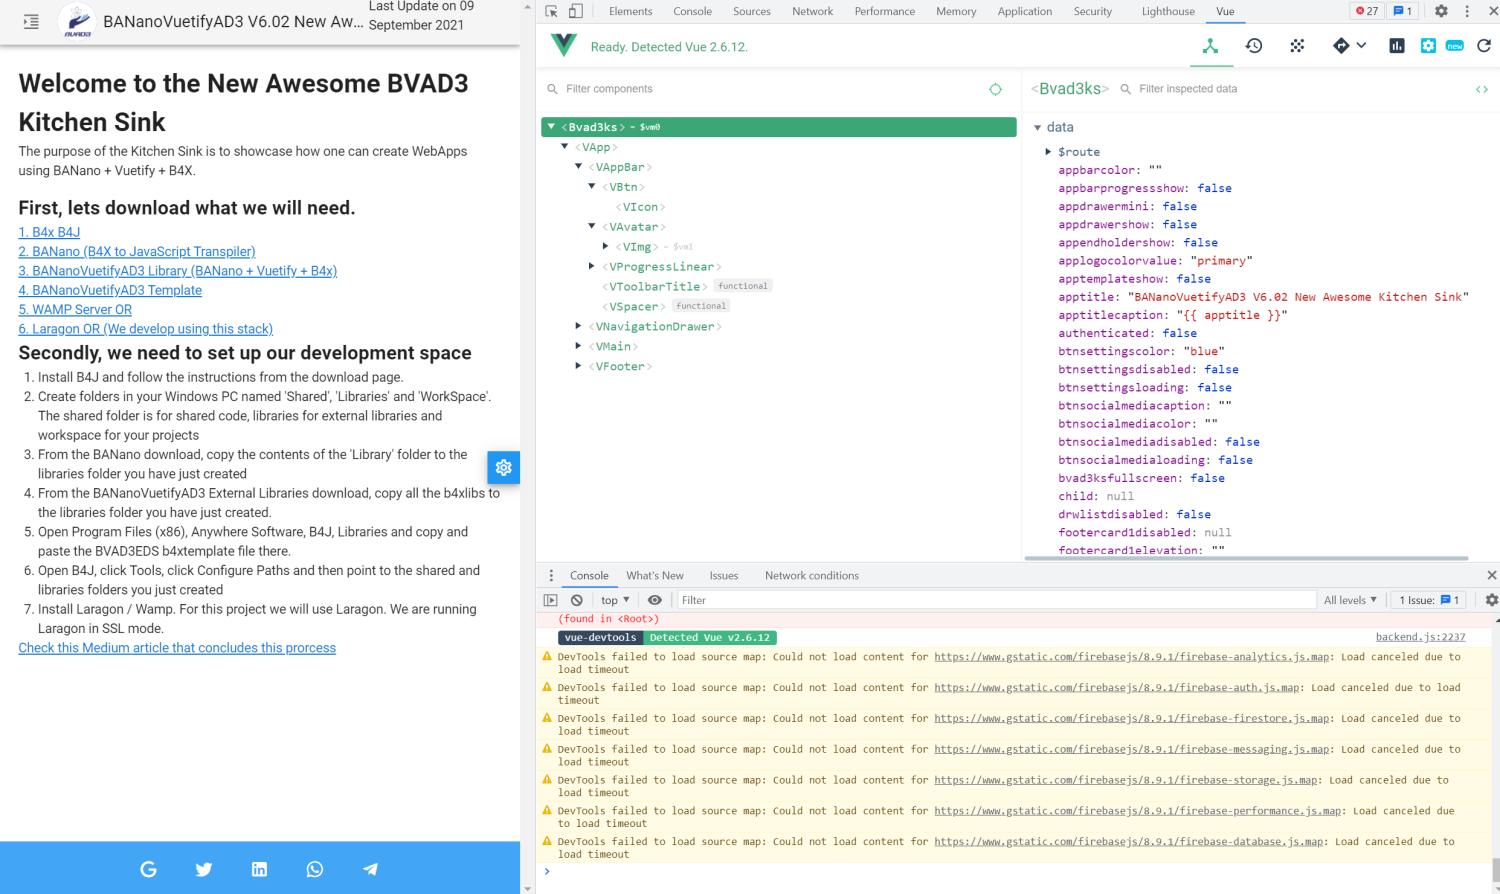Activate the DevTools inspect element picker
1500x894 pixels.
click(551, 11)
